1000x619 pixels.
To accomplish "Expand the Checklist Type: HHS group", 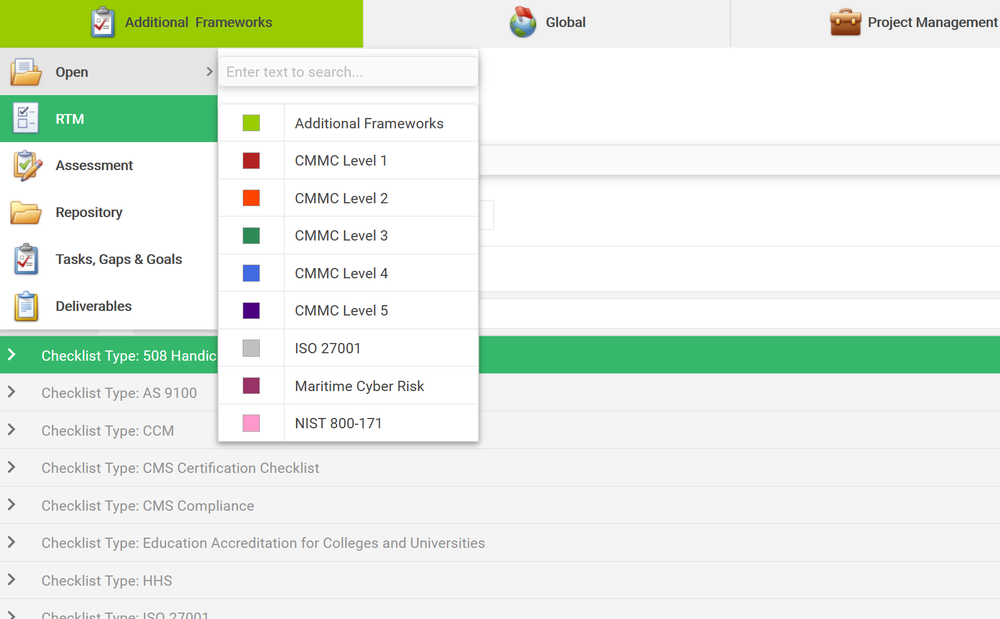I will [12, 580].
